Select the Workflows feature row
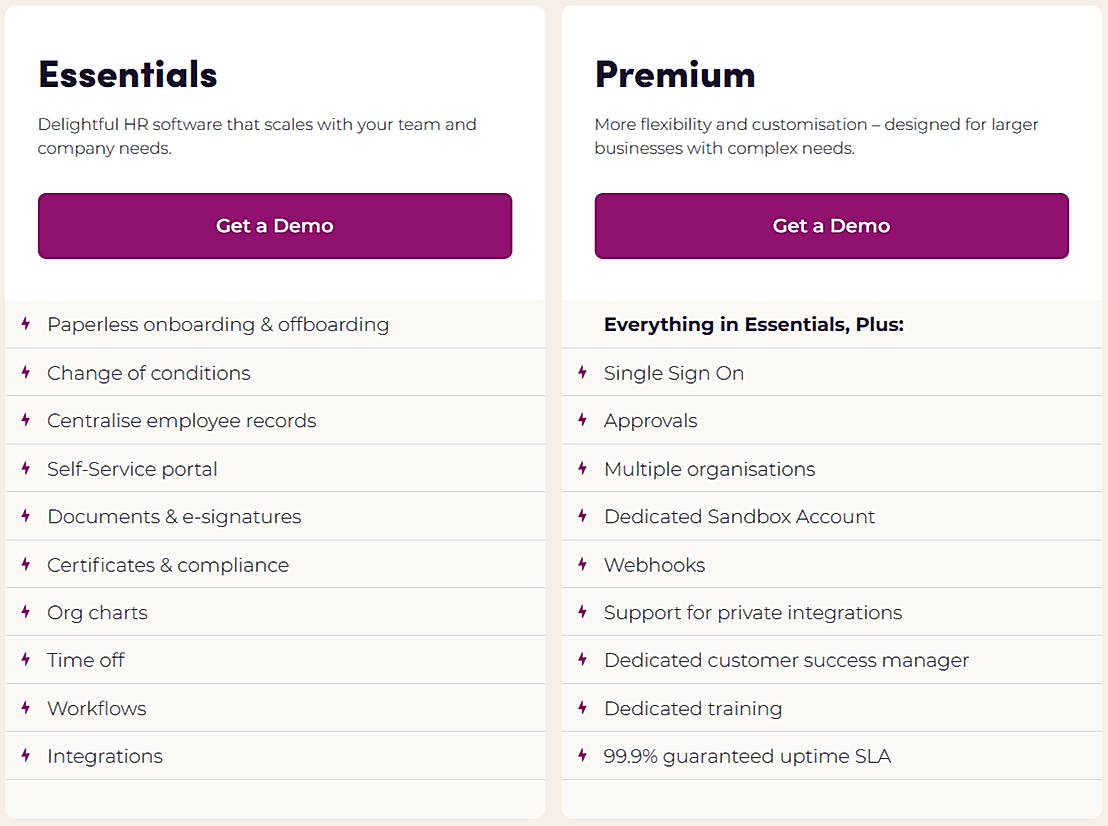The image size is (1108, 826). (x=97, y=708)
